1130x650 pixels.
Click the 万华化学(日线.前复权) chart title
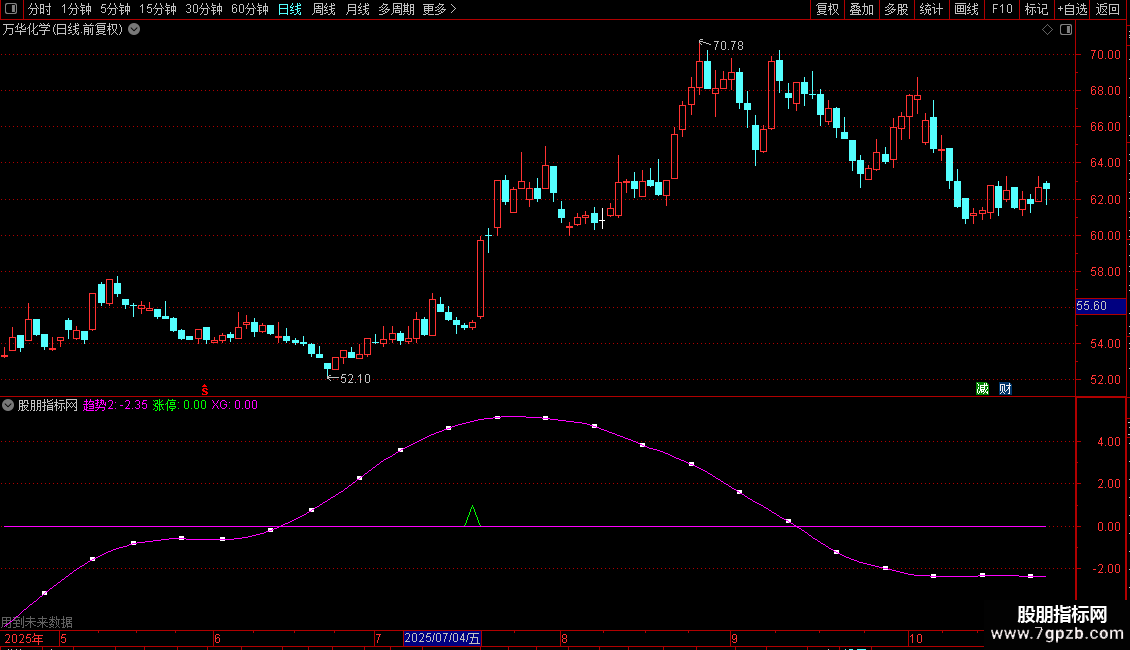63,30
